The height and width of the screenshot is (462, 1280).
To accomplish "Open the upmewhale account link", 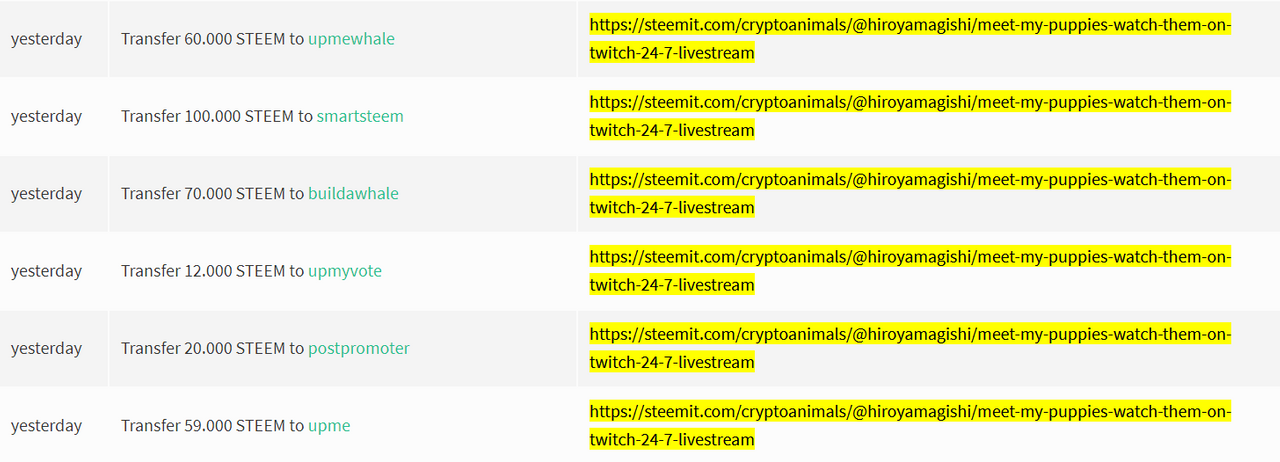I will 351,39.
